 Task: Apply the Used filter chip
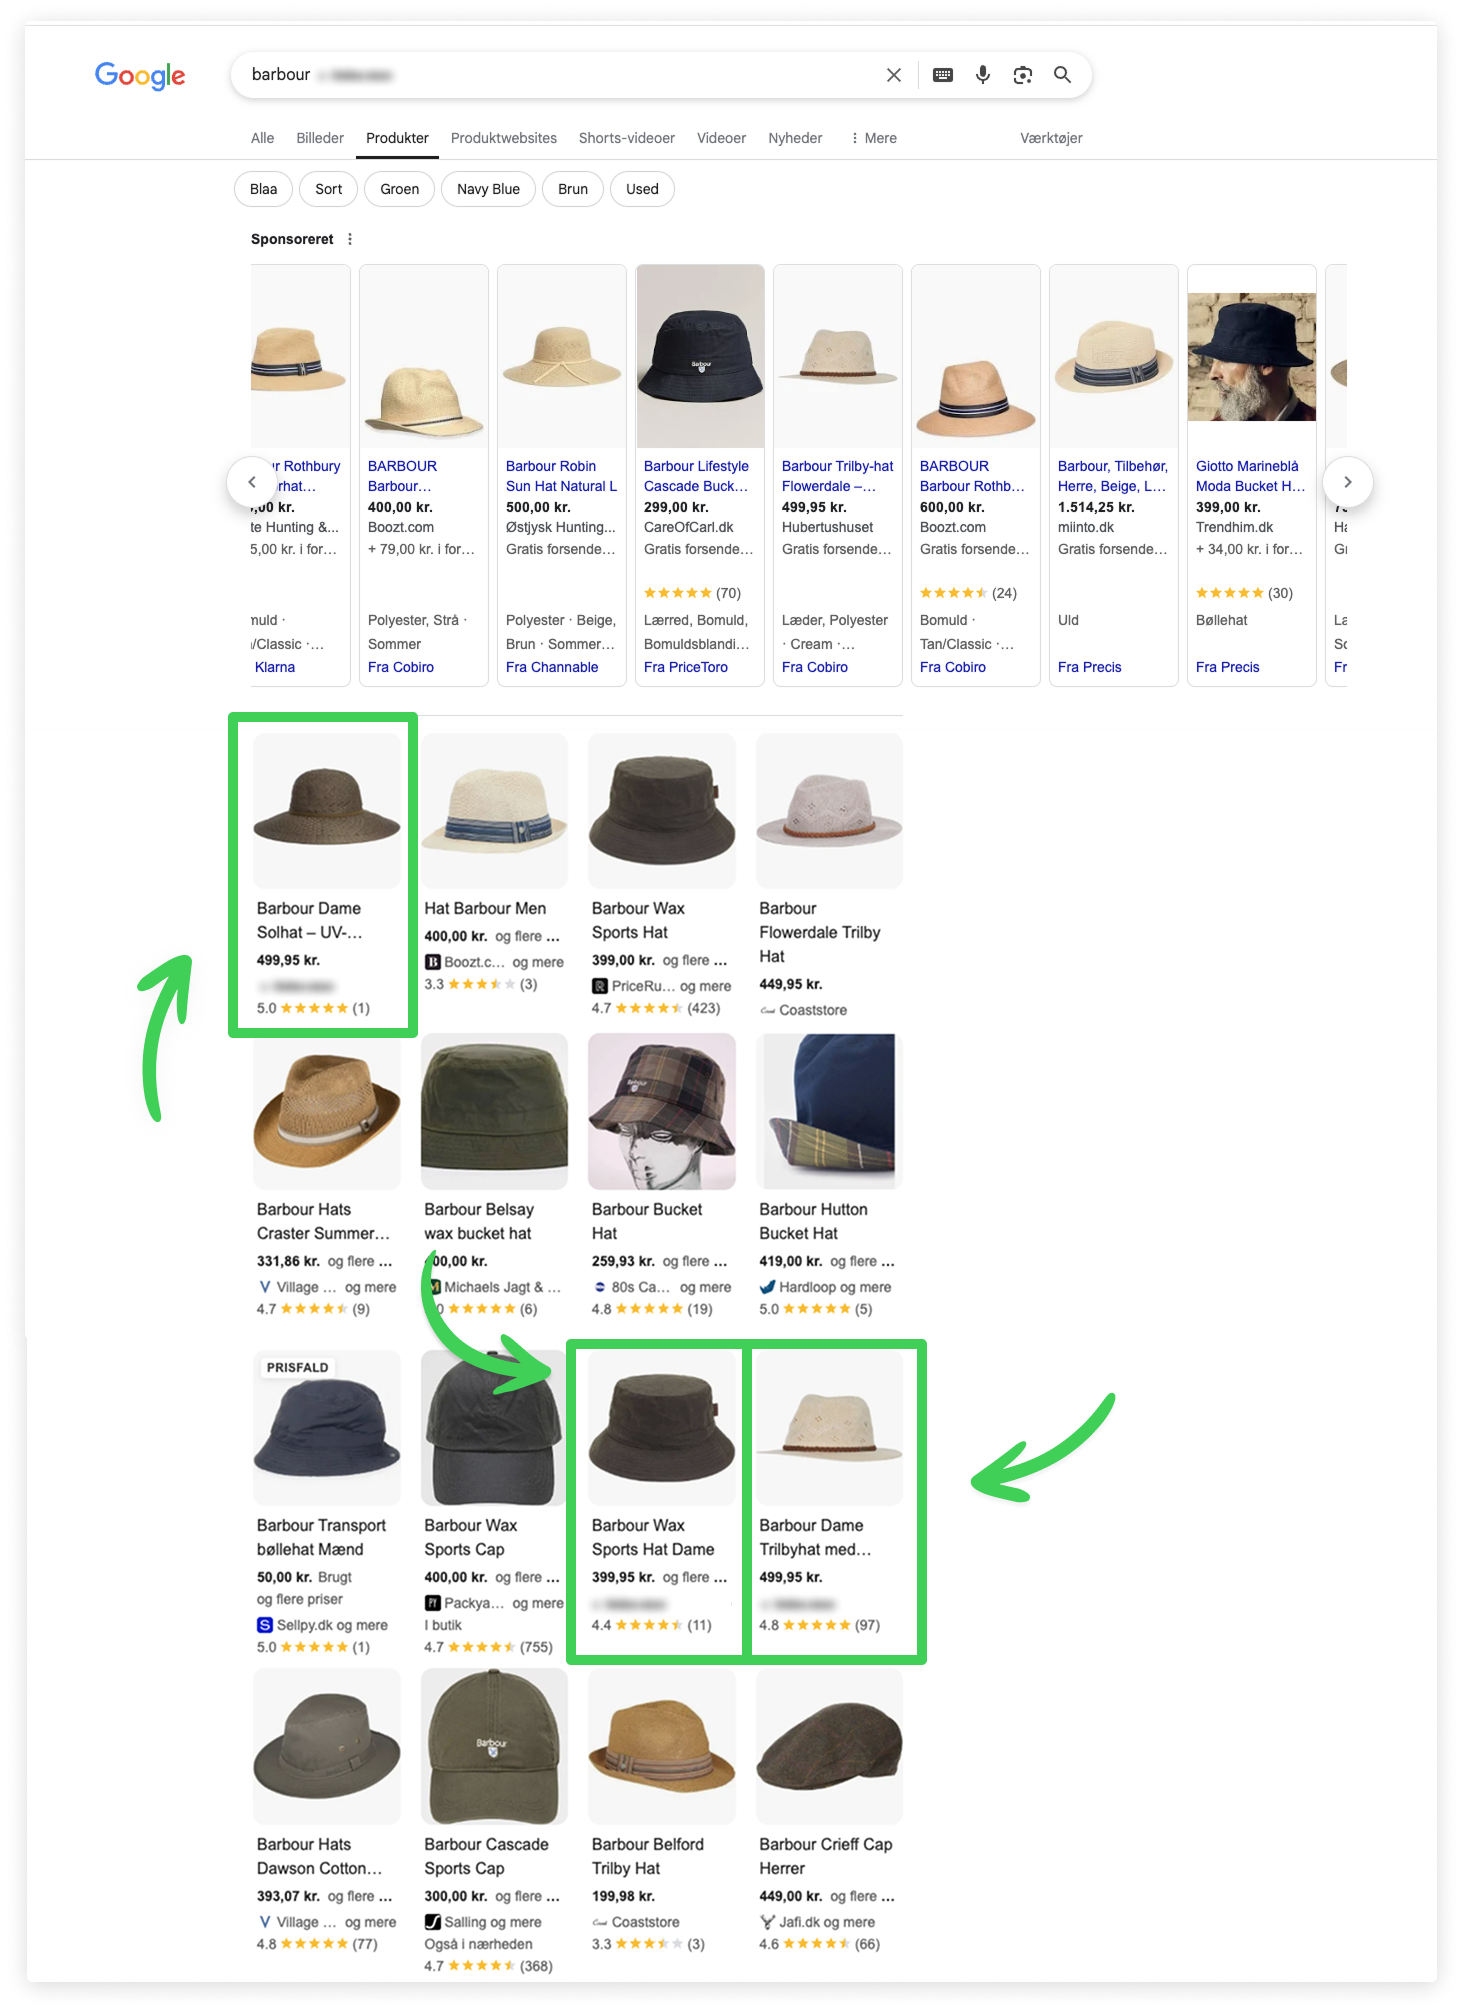642,189
